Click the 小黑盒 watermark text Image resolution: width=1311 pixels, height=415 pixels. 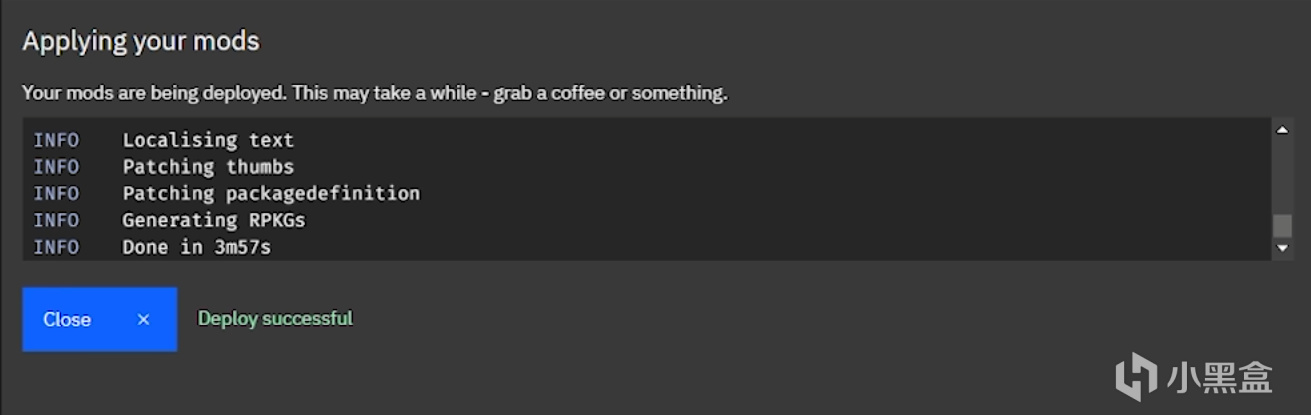coord(1220,377)
